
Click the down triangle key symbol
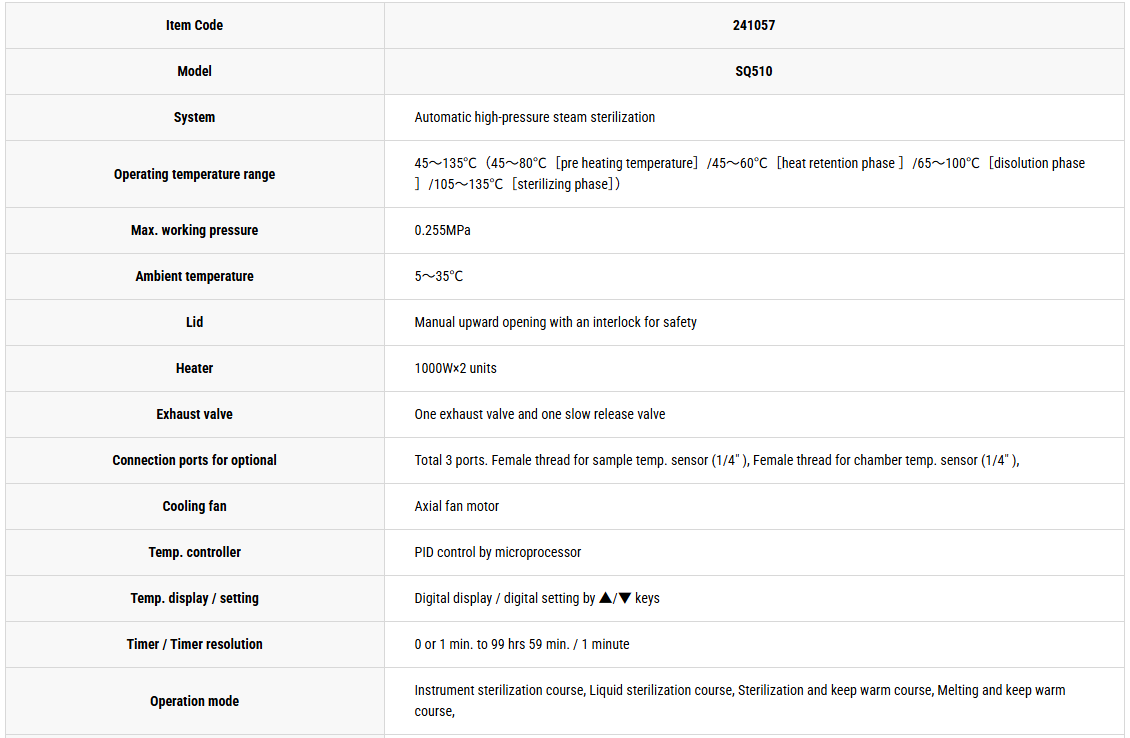click(625, 597)
